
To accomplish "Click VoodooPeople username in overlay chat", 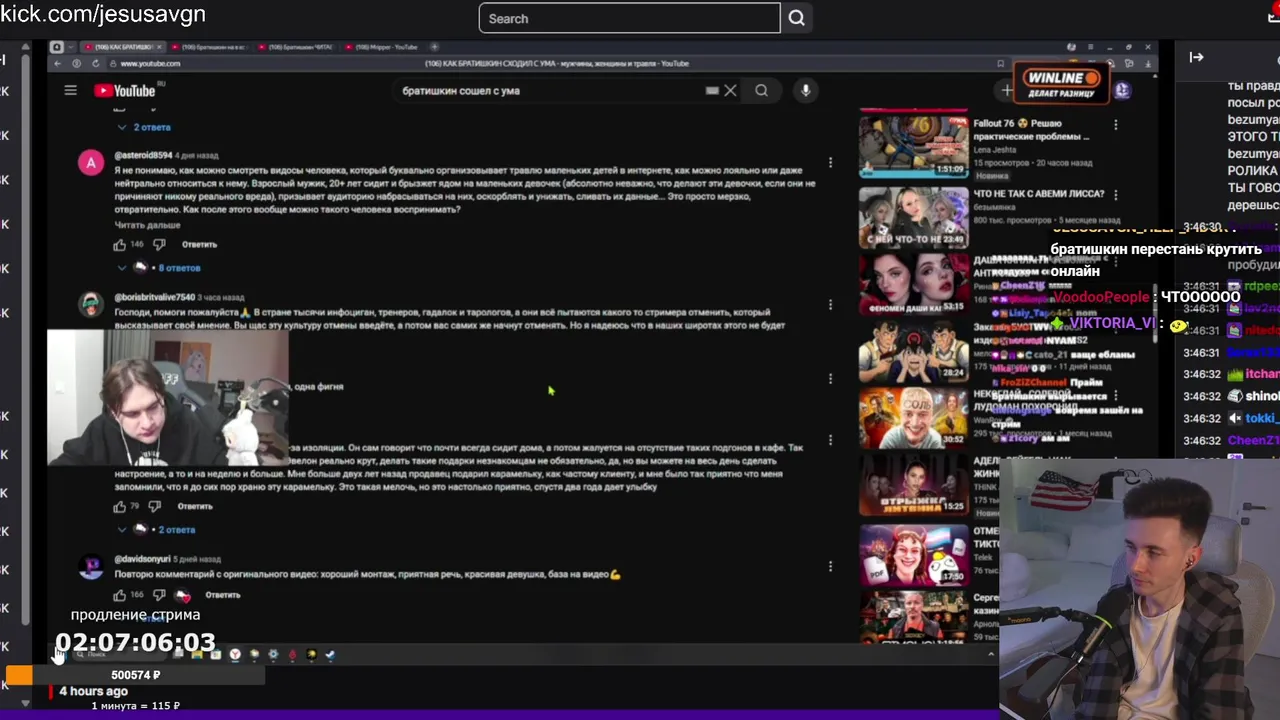I will tap(1102, 297).
